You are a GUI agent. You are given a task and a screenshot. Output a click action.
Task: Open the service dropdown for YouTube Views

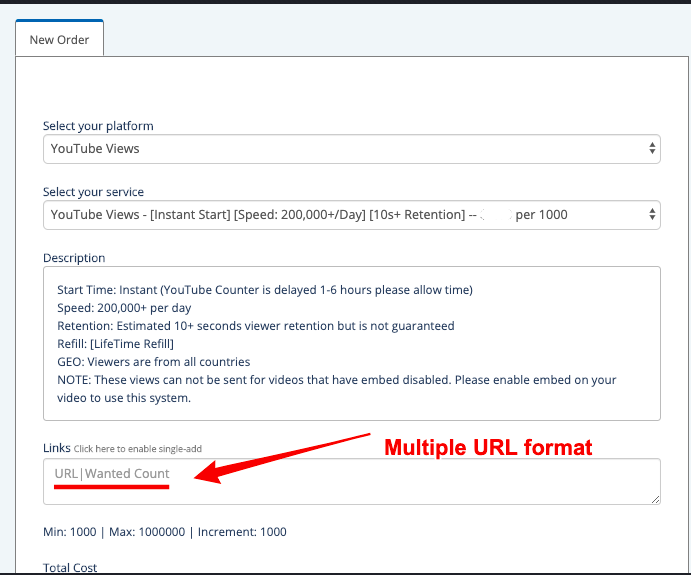pyautogui.click(x=352, y=215)
